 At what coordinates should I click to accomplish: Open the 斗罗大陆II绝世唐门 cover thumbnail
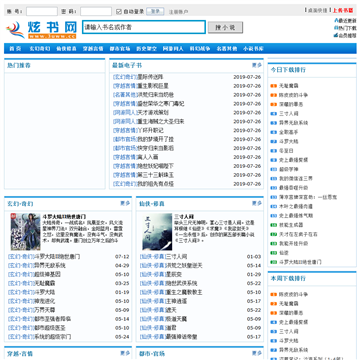pos(25,232)
